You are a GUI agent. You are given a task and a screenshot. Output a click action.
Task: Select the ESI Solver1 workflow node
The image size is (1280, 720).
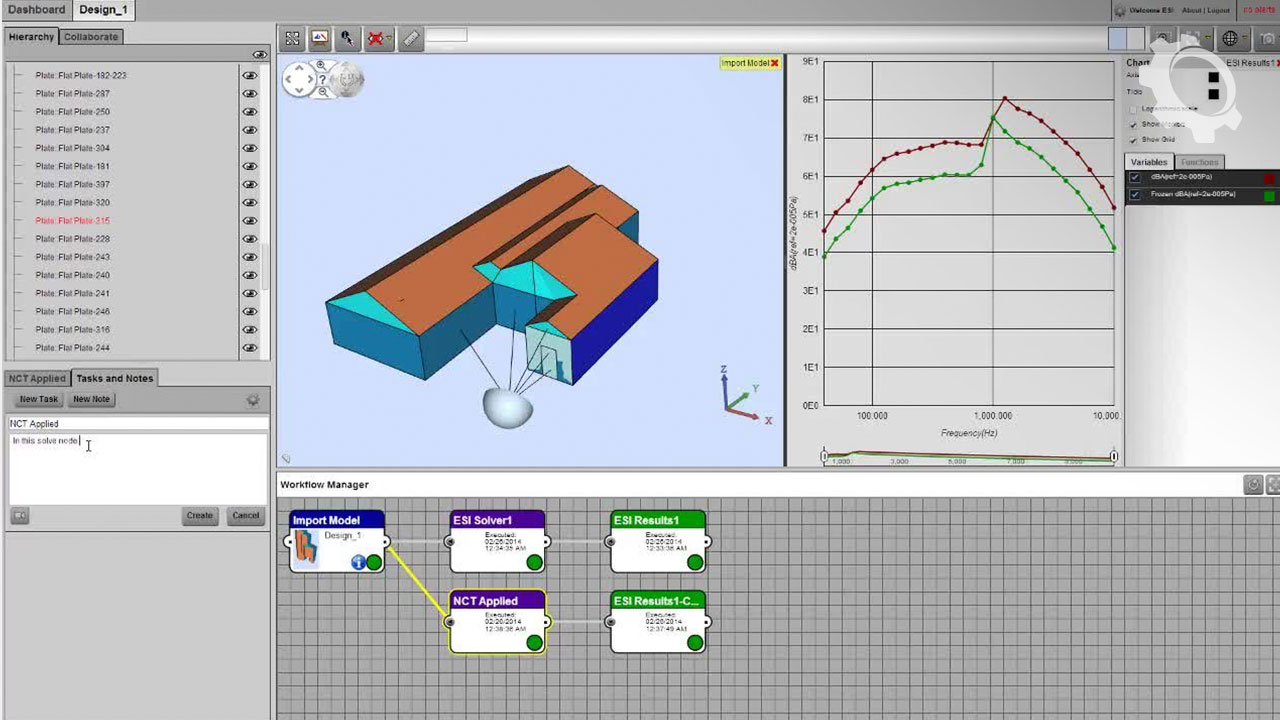(497, 541)
